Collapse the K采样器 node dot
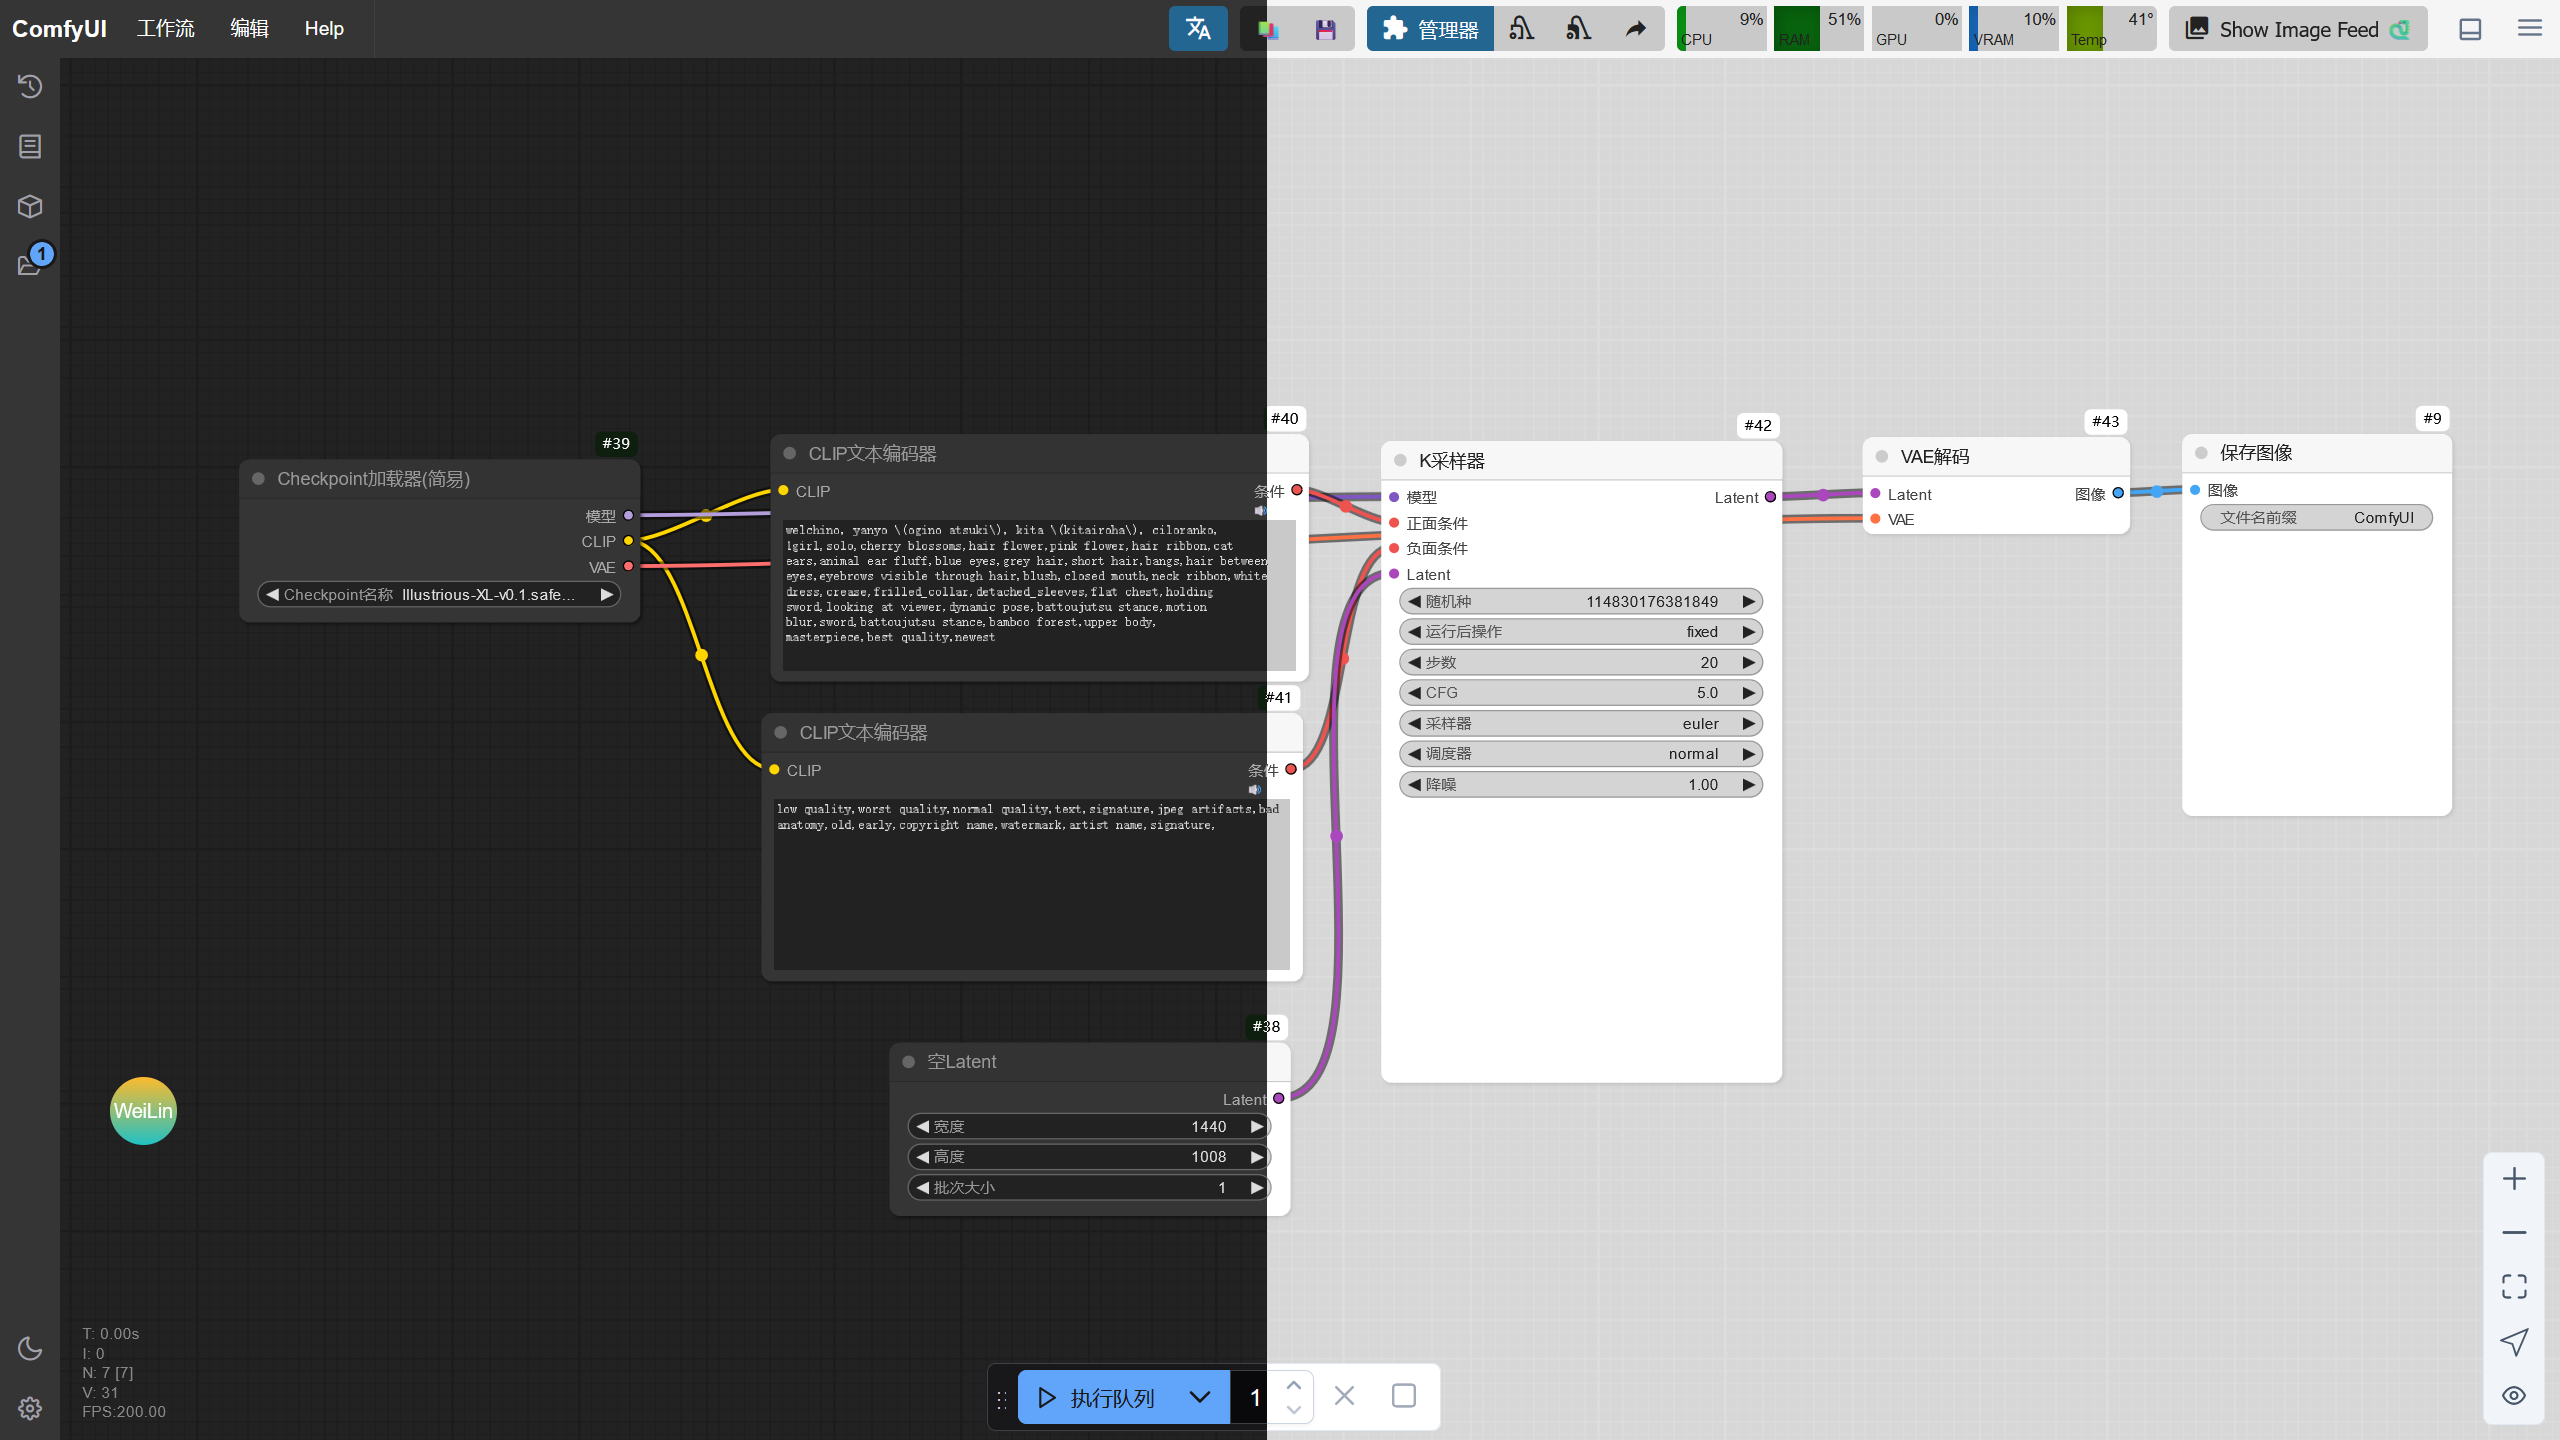The image size is (2560, 1440). coord(1400,461)
